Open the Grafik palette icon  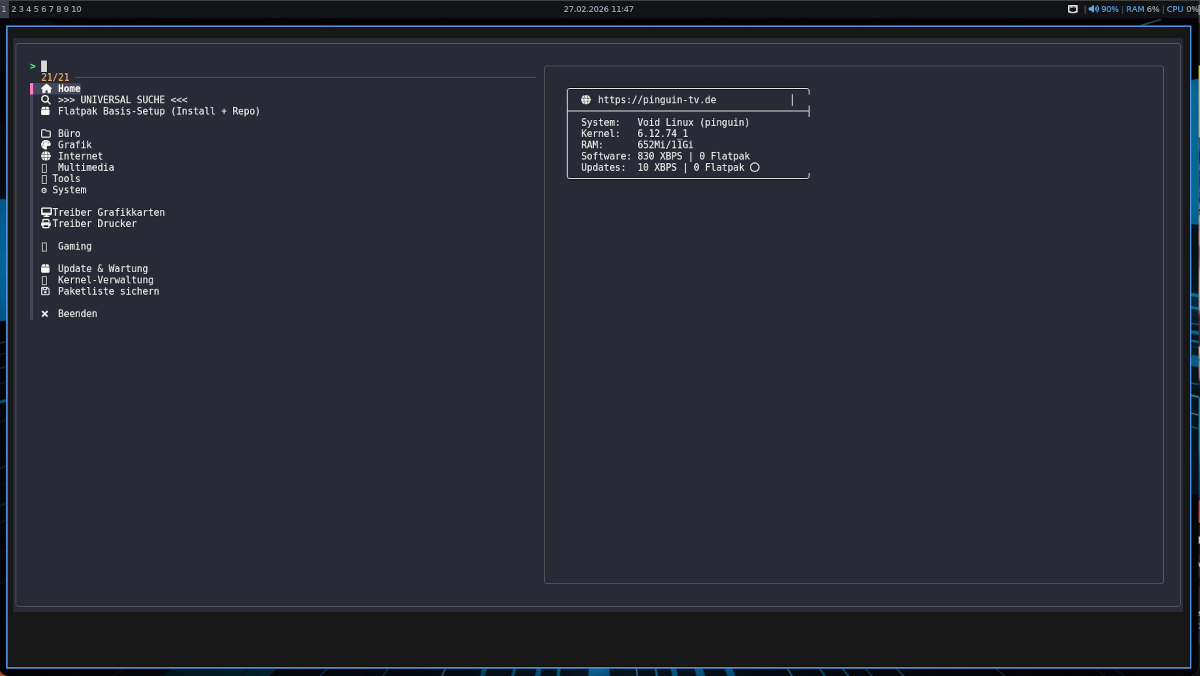[46, 145]
